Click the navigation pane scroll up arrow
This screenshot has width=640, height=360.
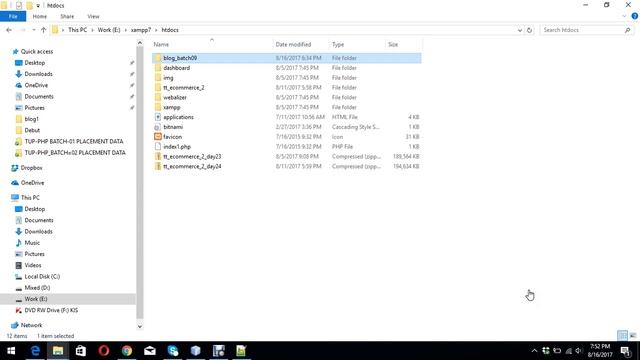coord(140,42)
